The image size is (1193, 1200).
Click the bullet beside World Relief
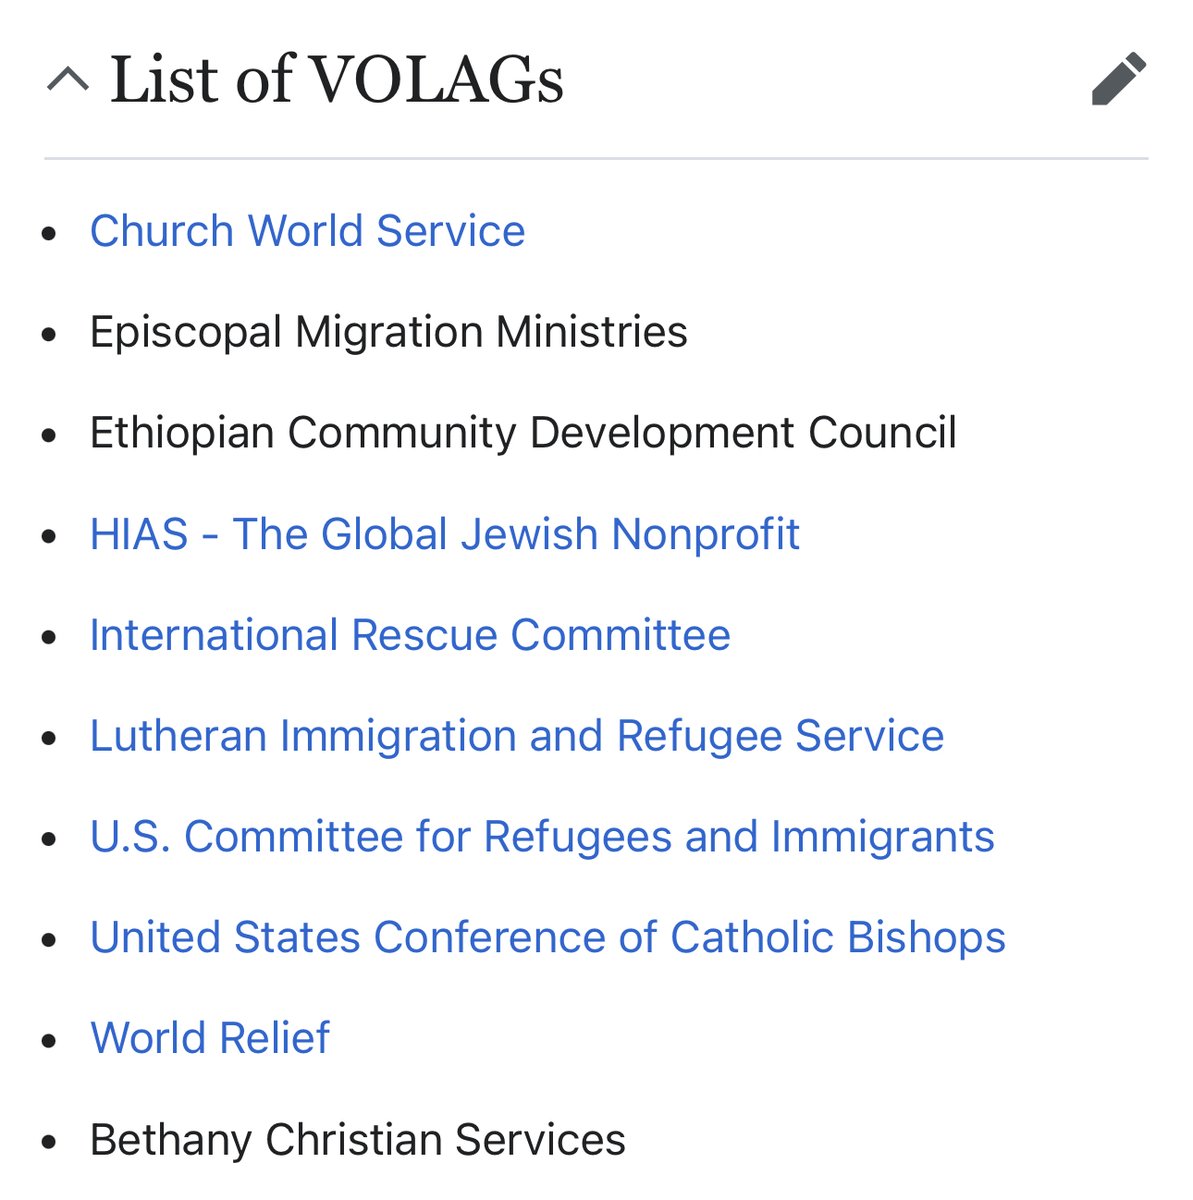coord(49,1041)
